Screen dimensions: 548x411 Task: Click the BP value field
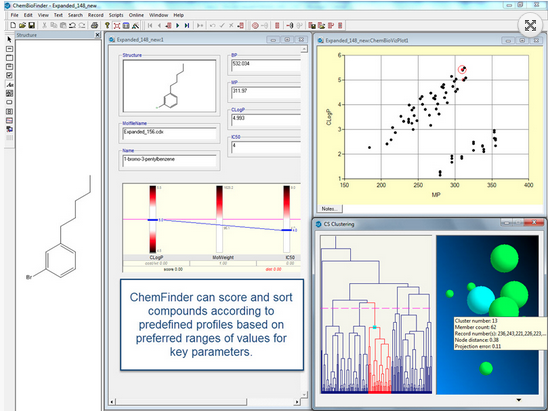point(266,66)
